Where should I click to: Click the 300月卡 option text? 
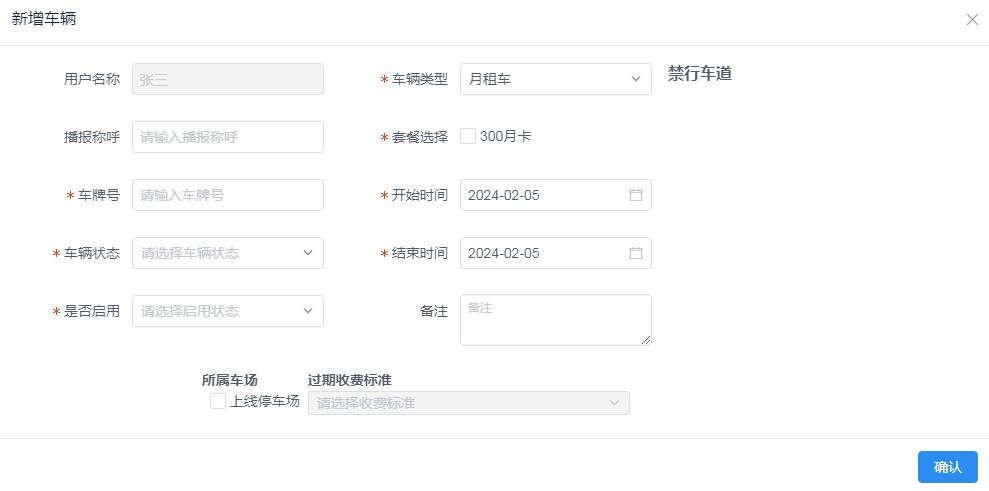click(505, 136)
